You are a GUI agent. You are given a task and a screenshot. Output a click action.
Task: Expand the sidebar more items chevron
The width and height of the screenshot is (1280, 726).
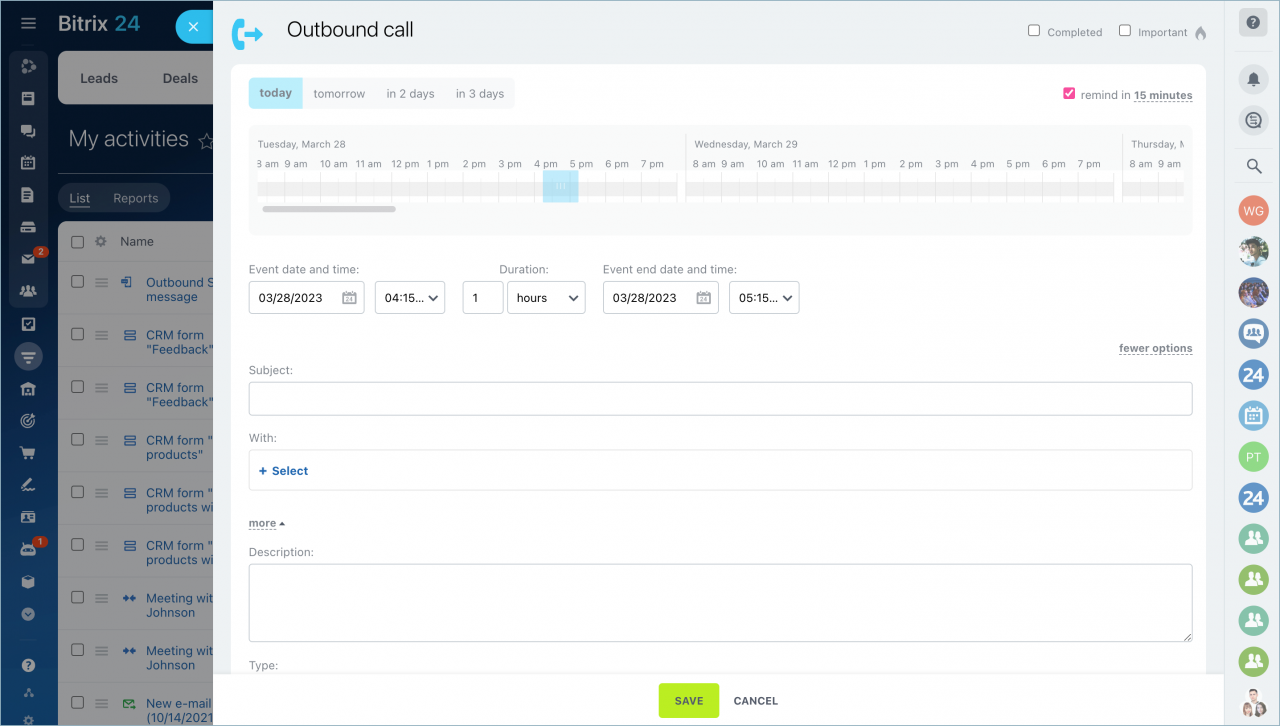click(28, 614)
